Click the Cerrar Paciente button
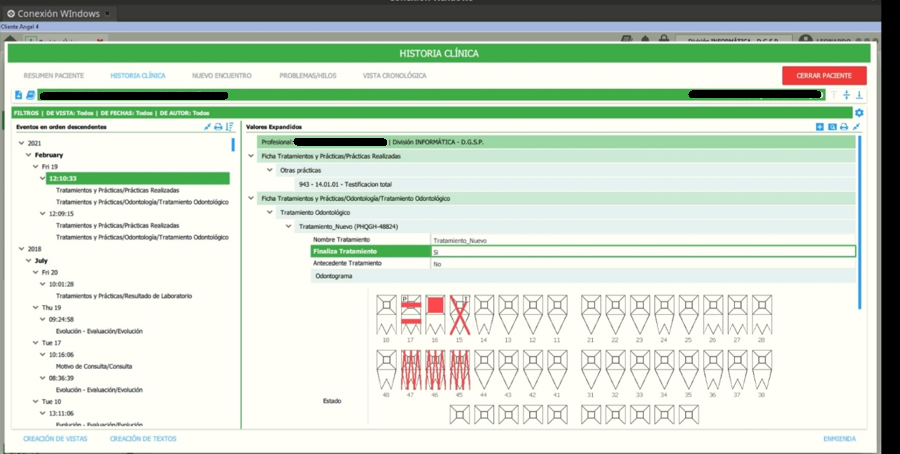This screenshot has width=900, height=454. pyautogui.click(x=824, y=76)
